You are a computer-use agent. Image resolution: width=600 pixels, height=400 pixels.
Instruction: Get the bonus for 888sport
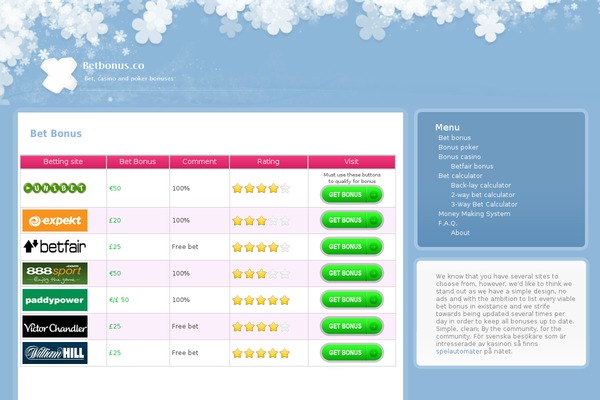[x=352, y=273]
